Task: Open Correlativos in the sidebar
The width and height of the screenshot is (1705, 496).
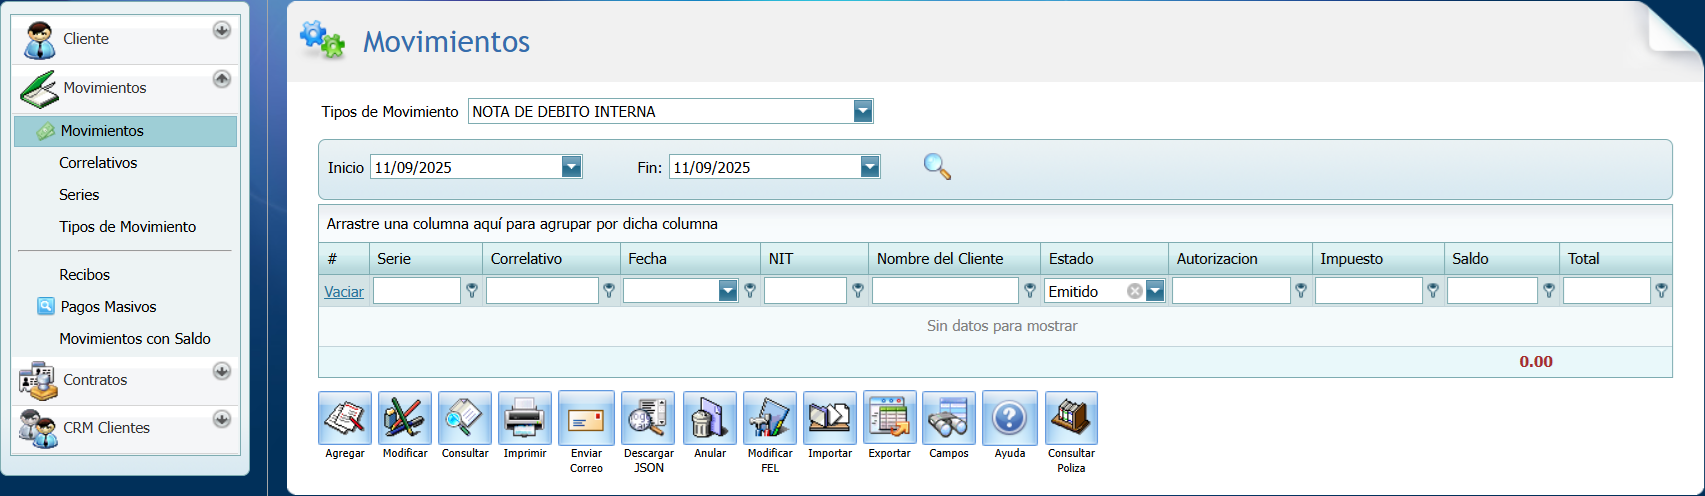Action: coord(98,163)
